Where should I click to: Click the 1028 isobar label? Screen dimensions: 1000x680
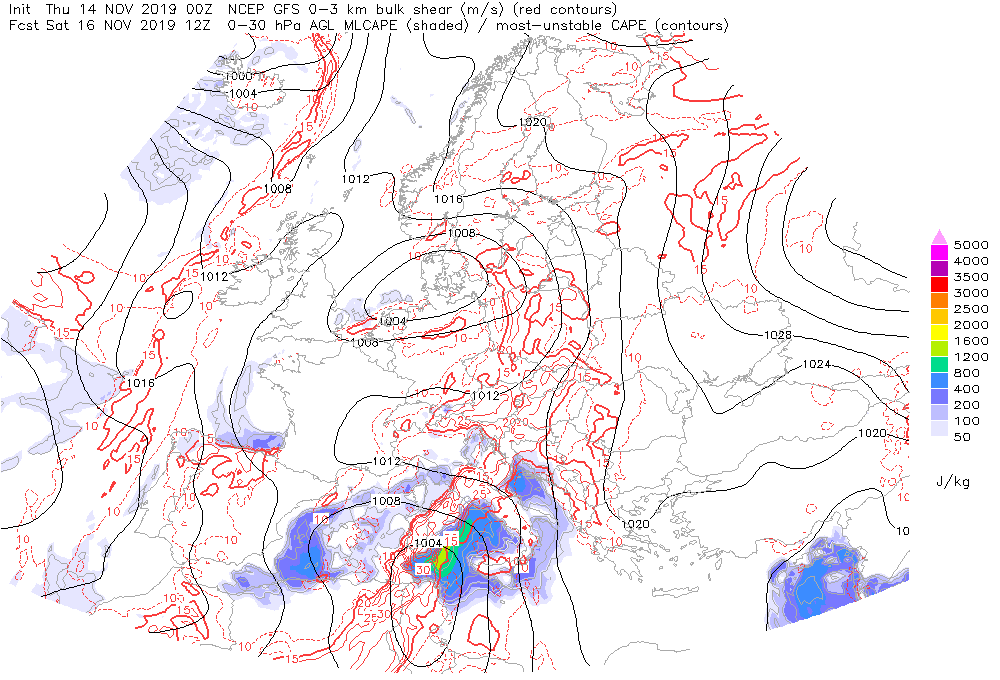pyautogui.click(x=777, y=335)
